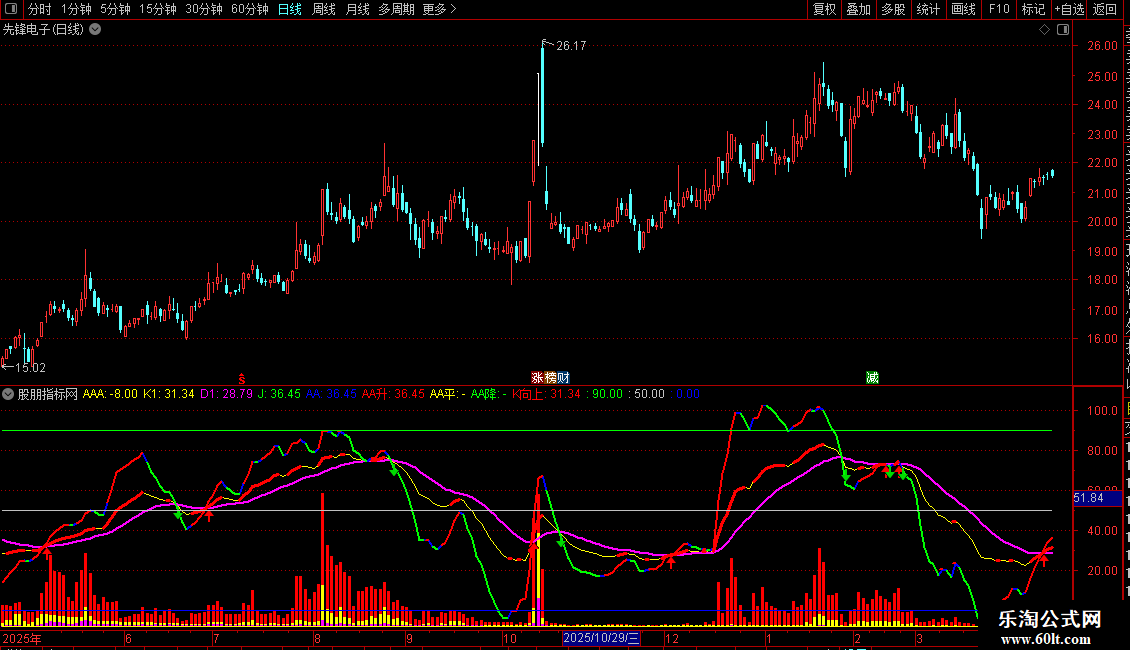Image resolution: width=1130 pixels, height=650 pixels.
Task: Click the red S signal marker
Action: tap(242, 378)
